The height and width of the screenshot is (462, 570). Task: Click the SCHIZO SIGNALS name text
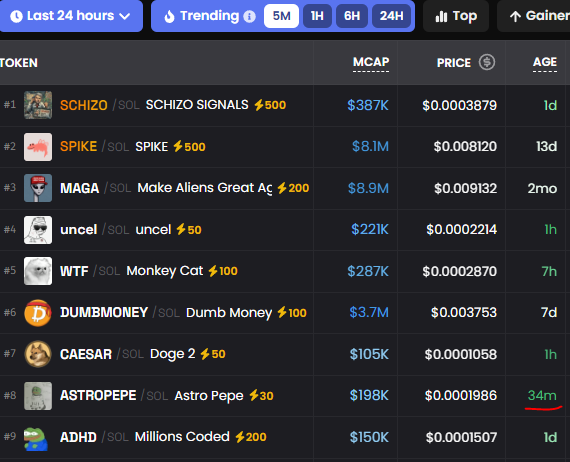(197, 105)
